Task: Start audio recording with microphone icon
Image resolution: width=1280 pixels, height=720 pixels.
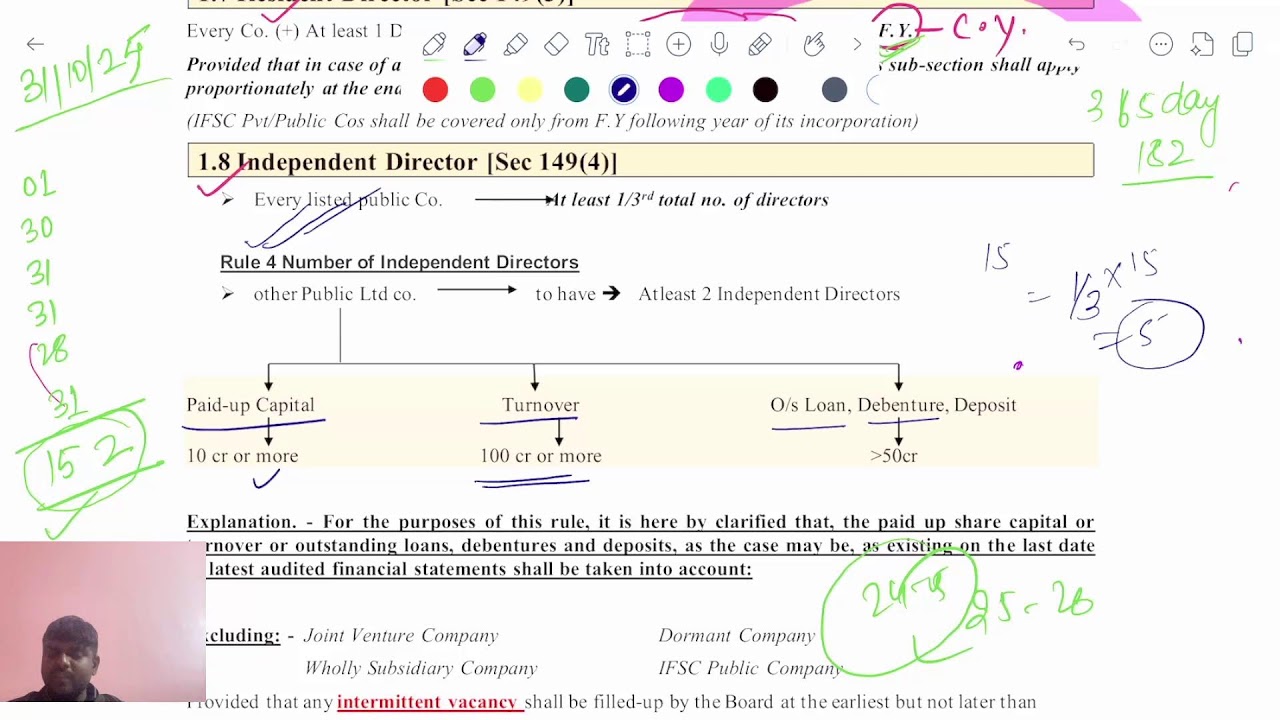Action: click(x=719, y=44)
